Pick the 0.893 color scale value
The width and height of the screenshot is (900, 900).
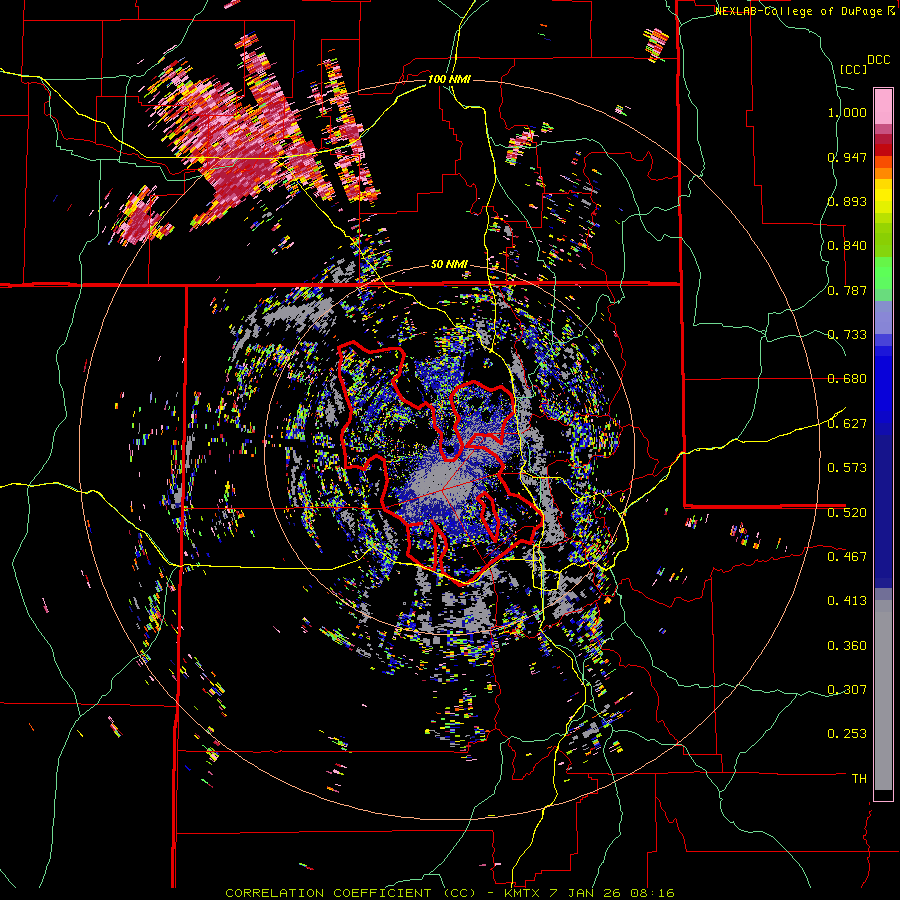pos(847,201)
